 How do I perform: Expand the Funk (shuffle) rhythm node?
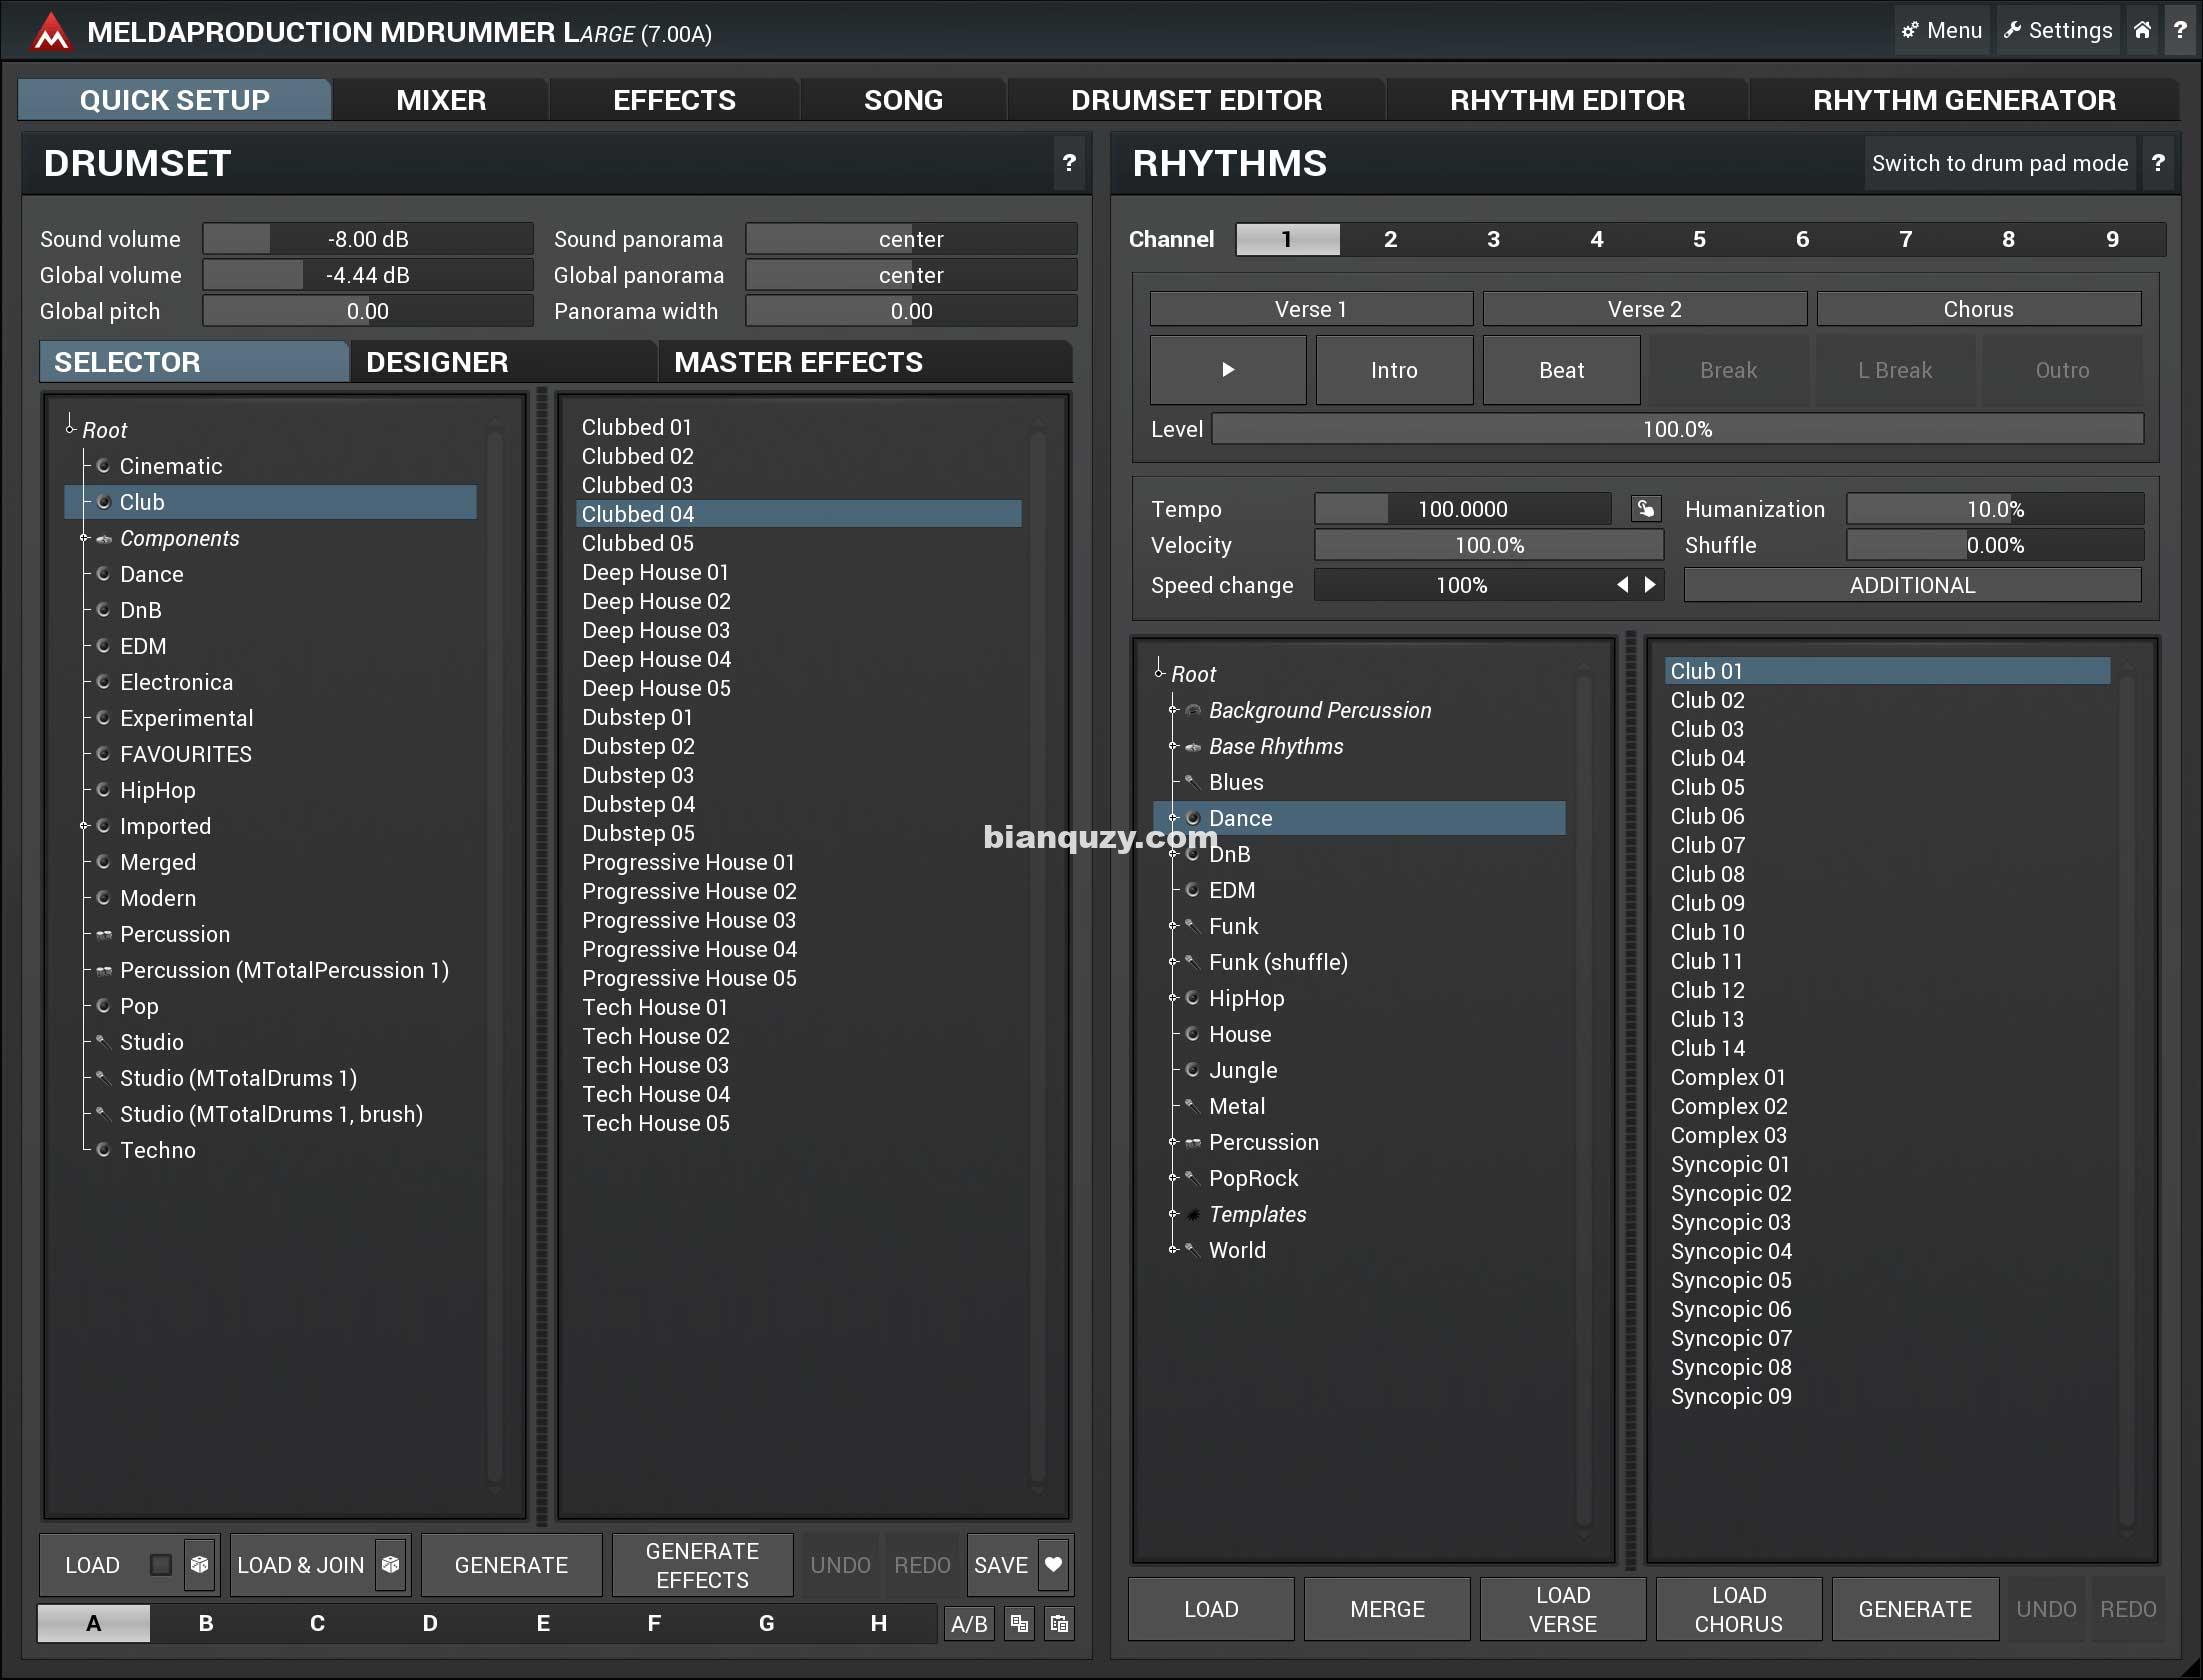[x=1173, y=962]
